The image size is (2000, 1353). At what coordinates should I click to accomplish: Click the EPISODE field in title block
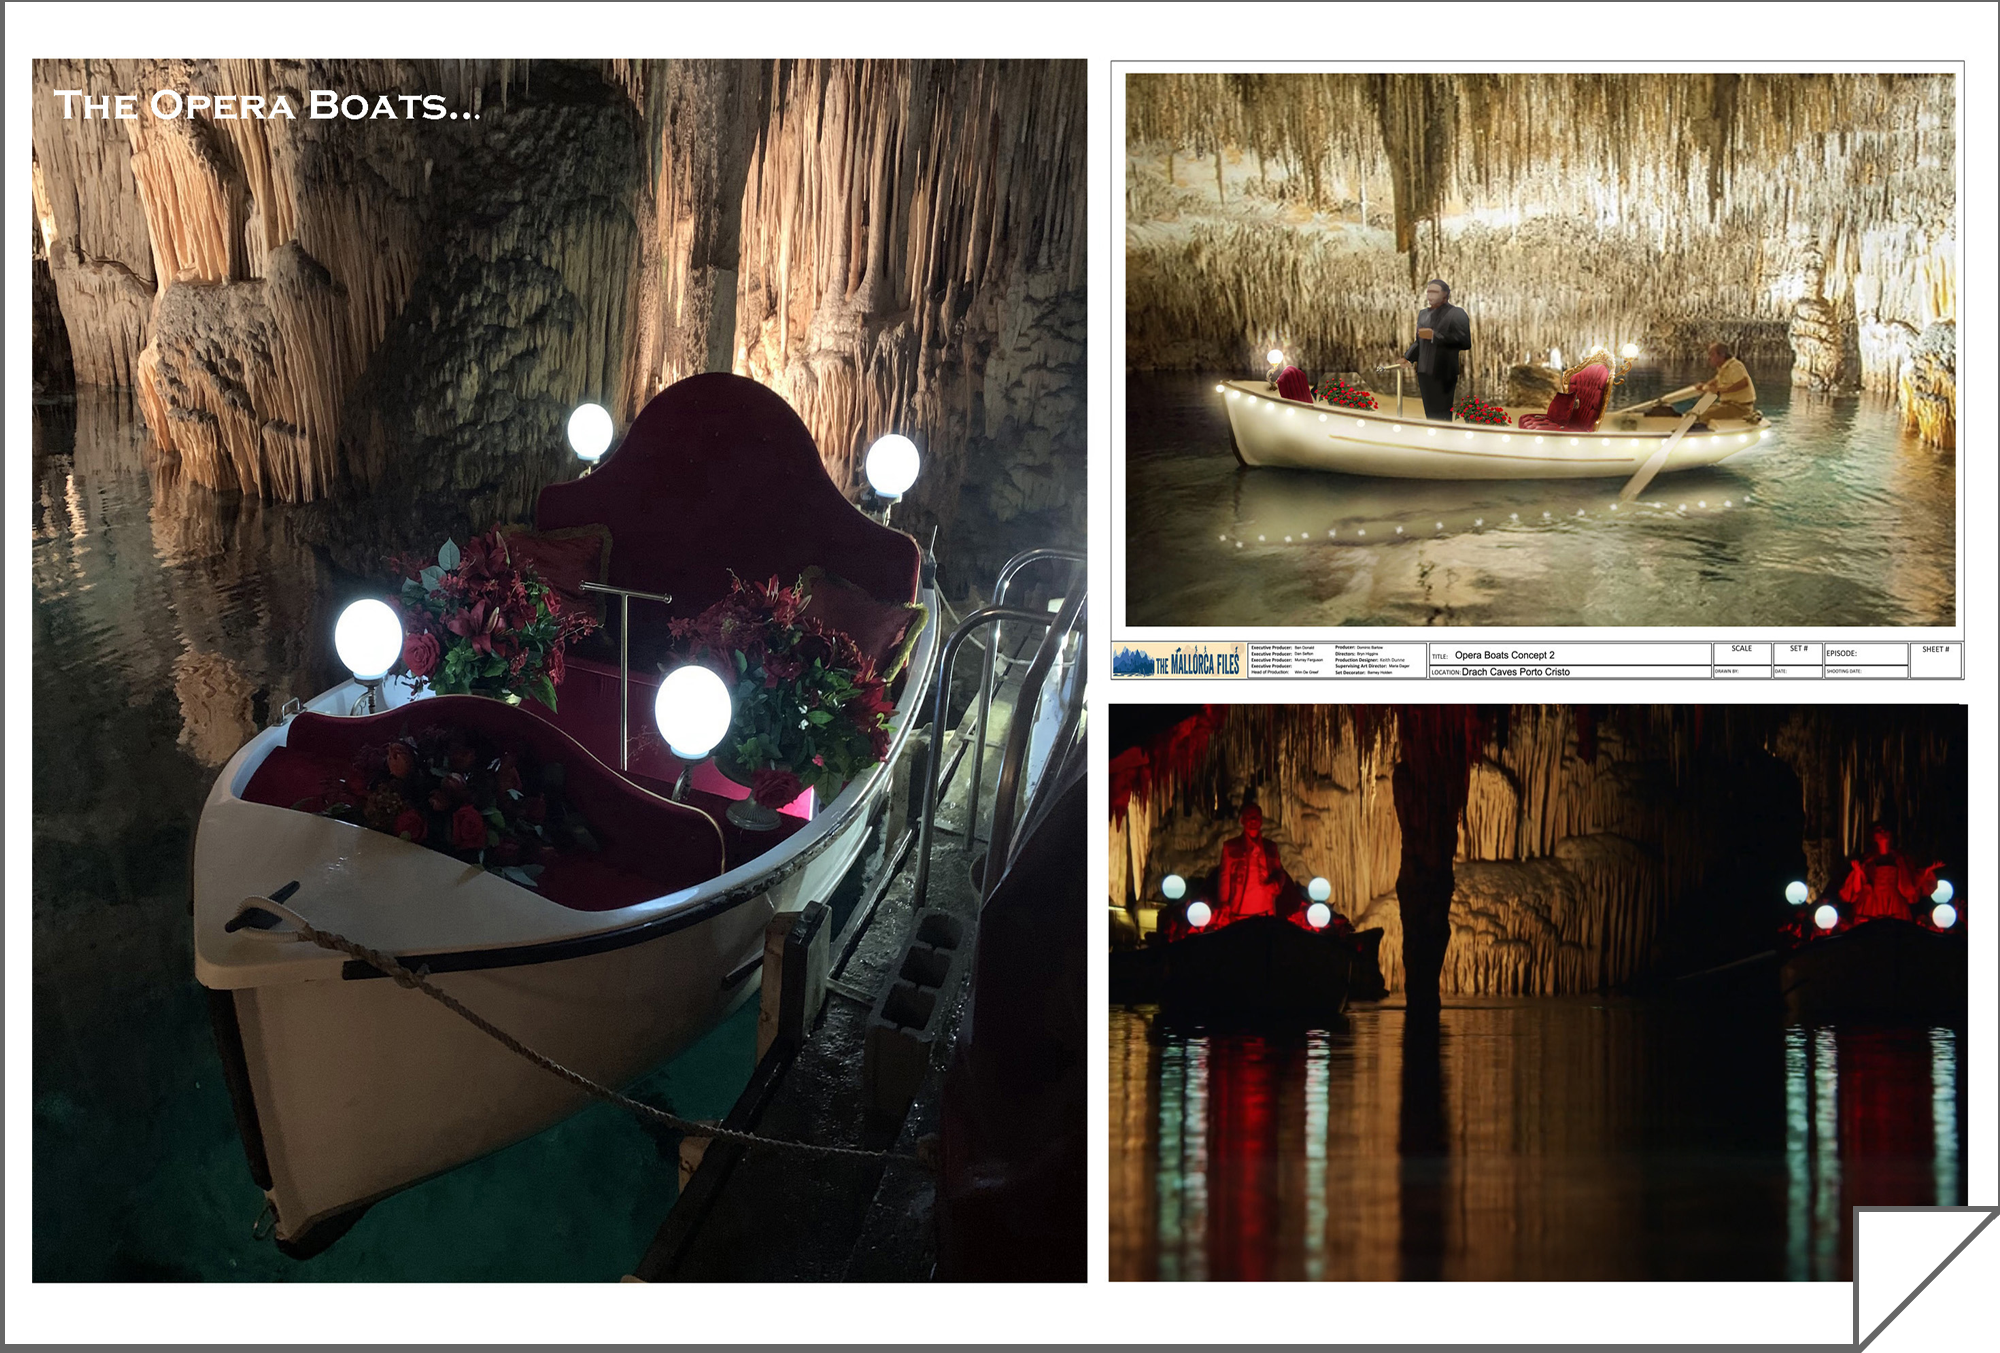coord(1865,654)
